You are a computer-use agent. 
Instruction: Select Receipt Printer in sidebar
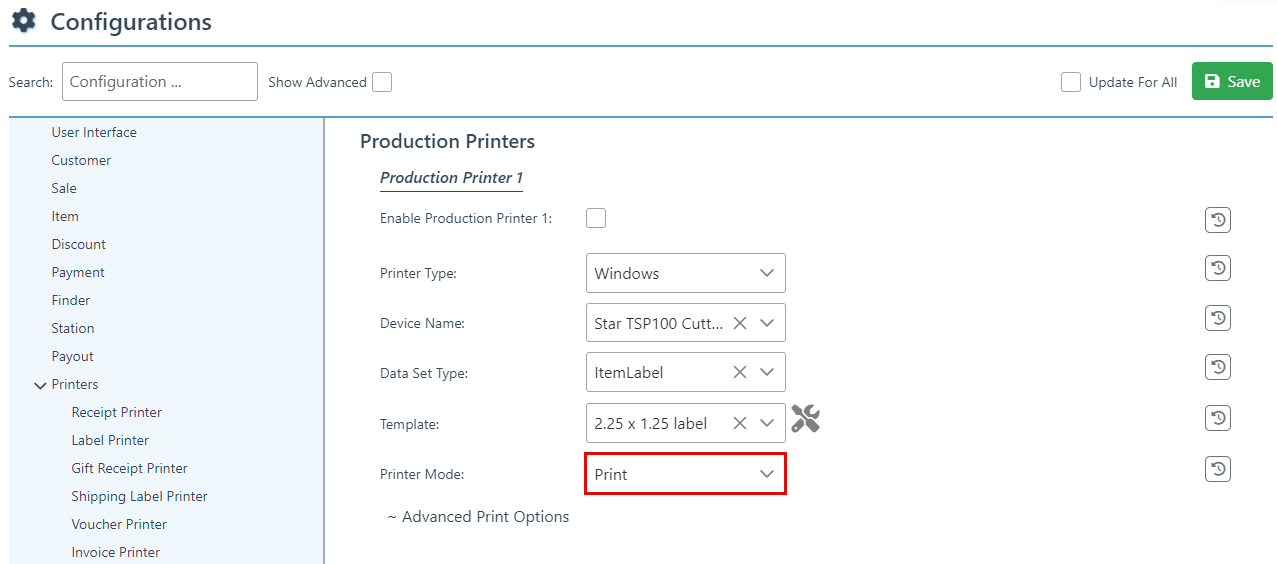[116, 412]
